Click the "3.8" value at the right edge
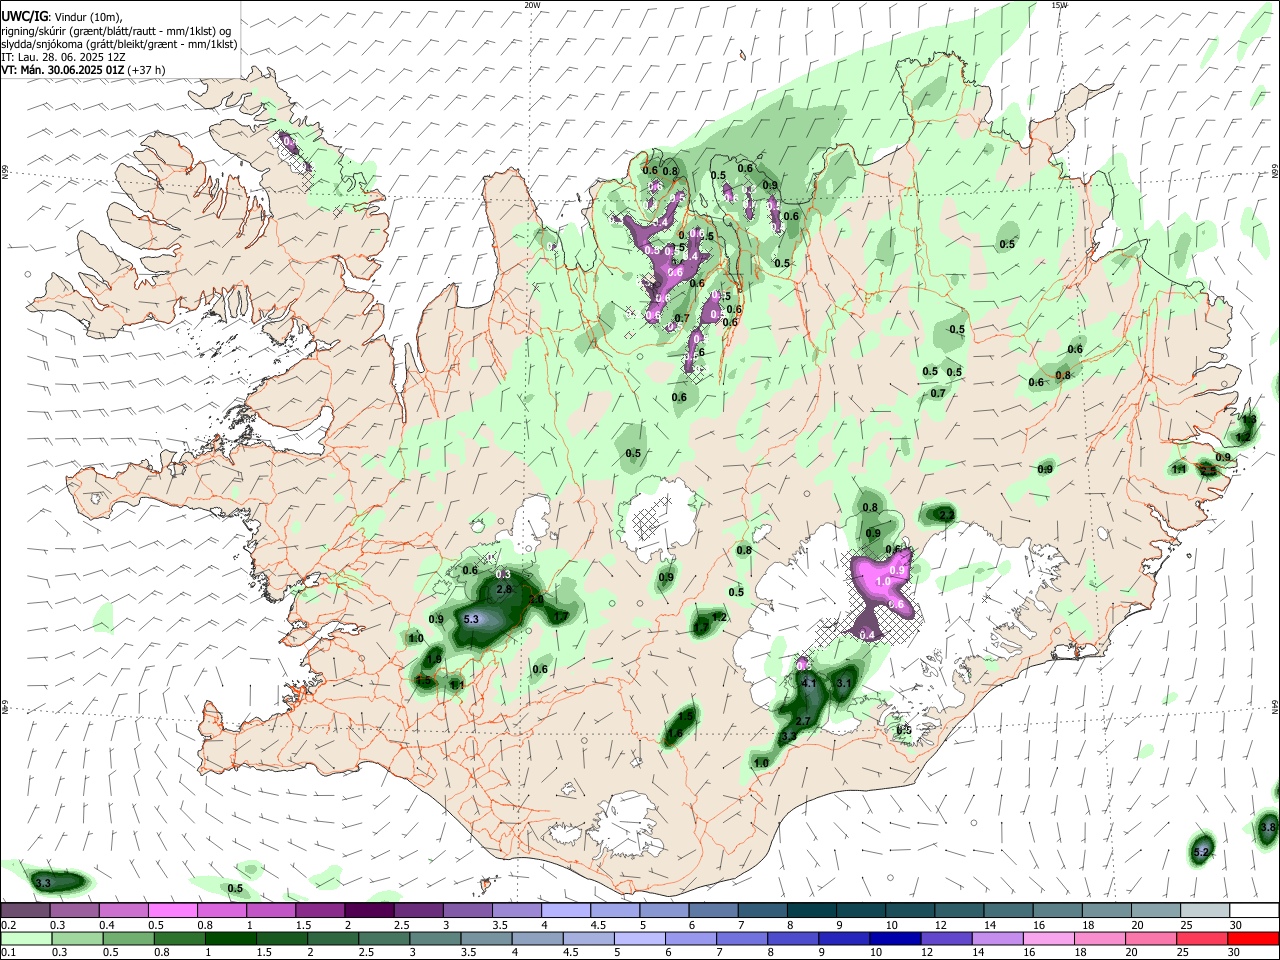This screenshot has width=1280, height=960. pos(1268,827)
